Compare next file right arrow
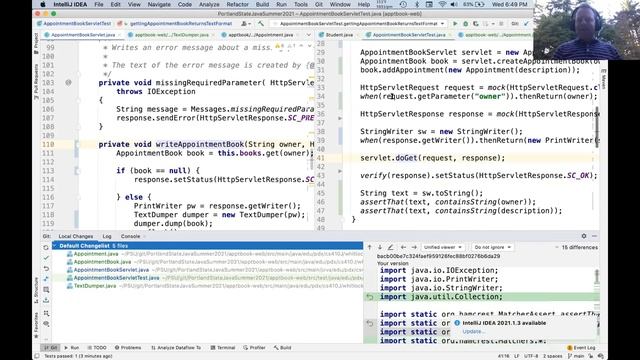Viewport: 640px width, 360px height. (x=414, y=247)
